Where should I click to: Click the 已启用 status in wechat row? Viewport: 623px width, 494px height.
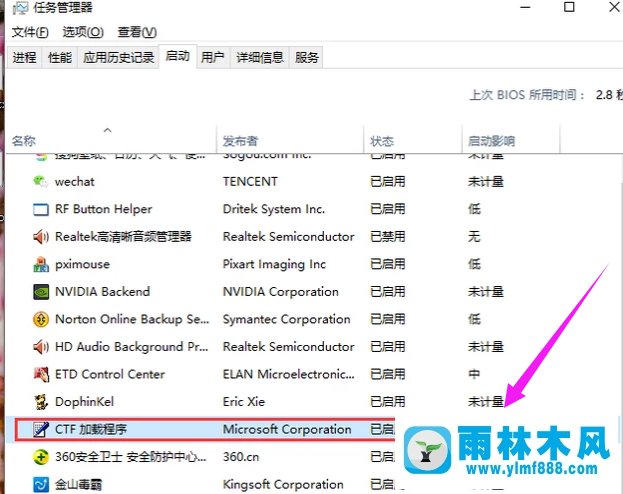[x=387, y=182]
